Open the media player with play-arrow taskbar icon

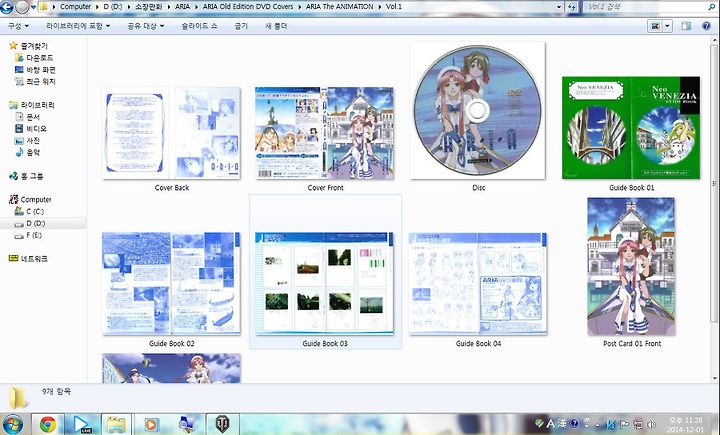tap(82, 424)
